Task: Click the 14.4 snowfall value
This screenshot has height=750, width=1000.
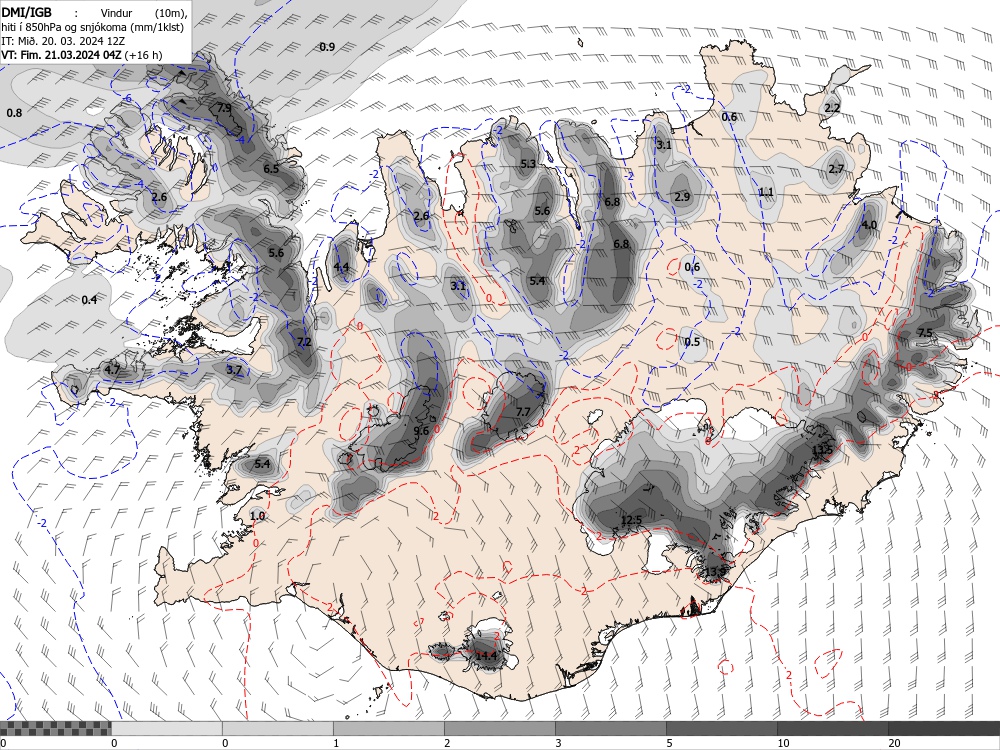Action: pyautogui.click(x=486, y=656)
